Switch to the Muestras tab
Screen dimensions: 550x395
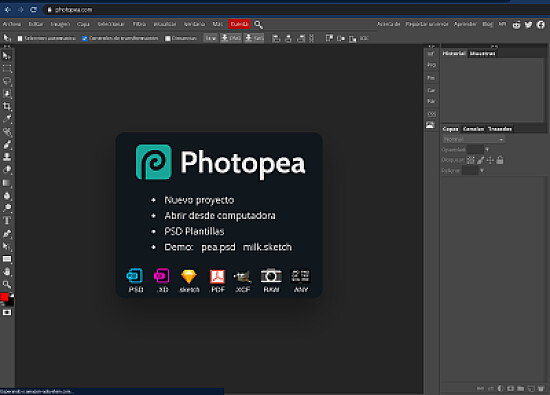point(482,53)
